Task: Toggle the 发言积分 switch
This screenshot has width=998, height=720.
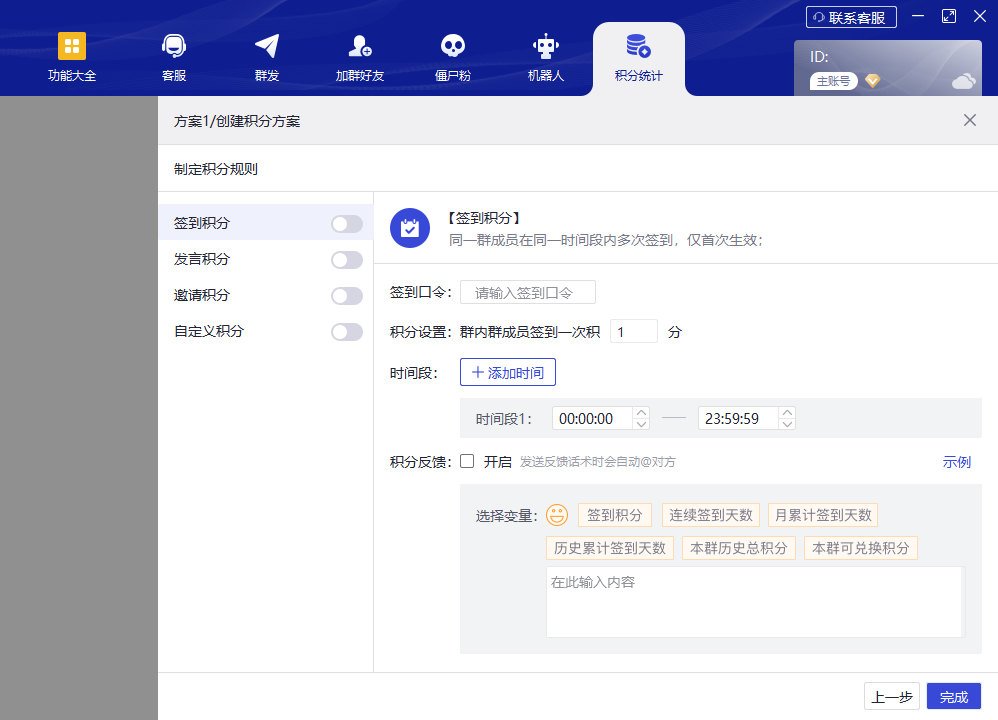Action: pyautogui.click(x=347, y=260)
